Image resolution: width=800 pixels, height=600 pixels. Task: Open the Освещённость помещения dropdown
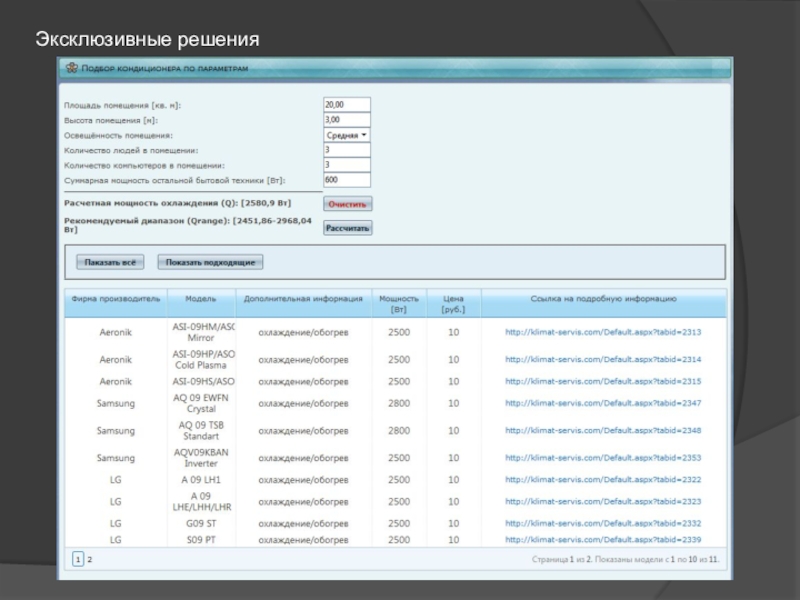pos(347,135)
